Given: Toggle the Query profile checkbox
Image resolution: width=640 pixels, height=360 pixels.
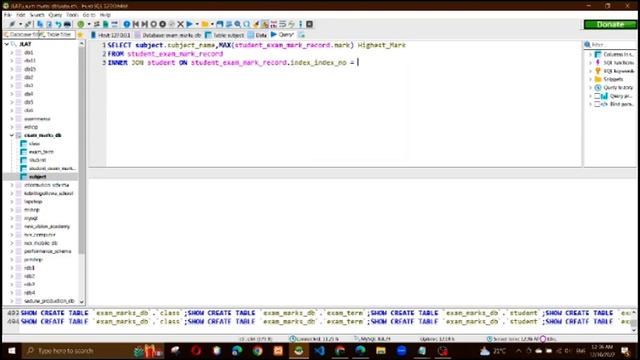Looking at the screenshot, I should [597, 96].
